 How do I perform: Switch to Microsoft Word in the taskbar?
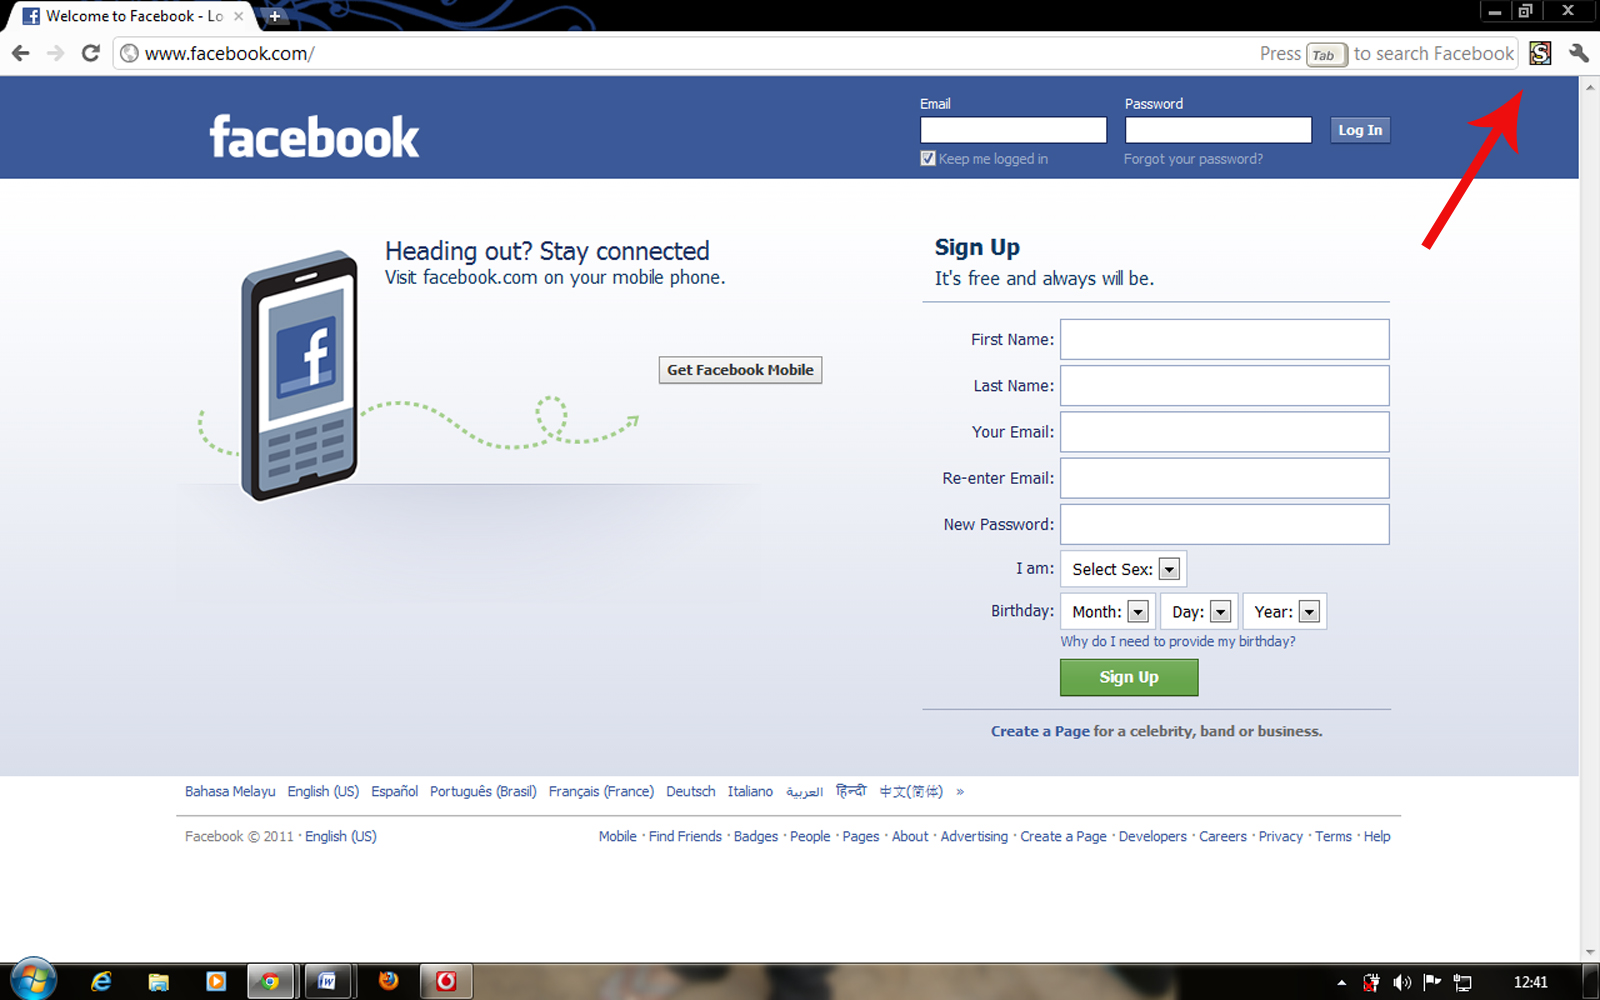(x=327, y=981)
